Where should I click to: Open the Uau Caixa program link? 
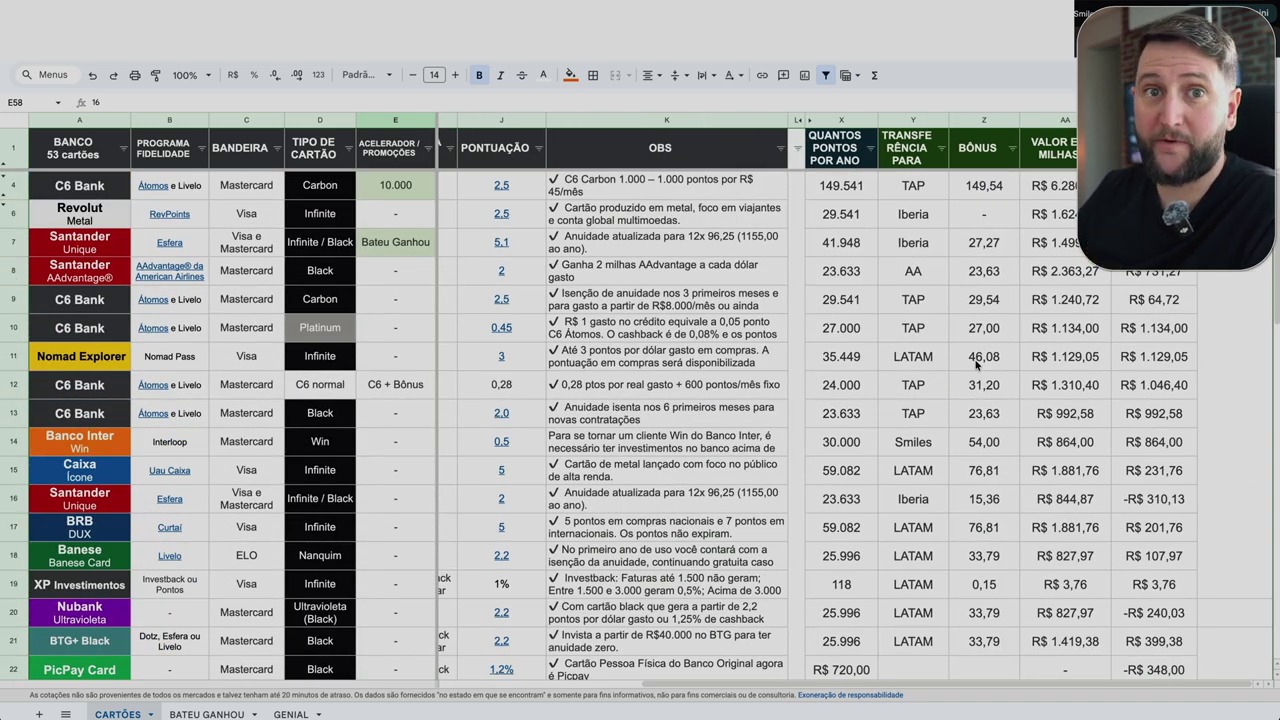tap(169, 470)
